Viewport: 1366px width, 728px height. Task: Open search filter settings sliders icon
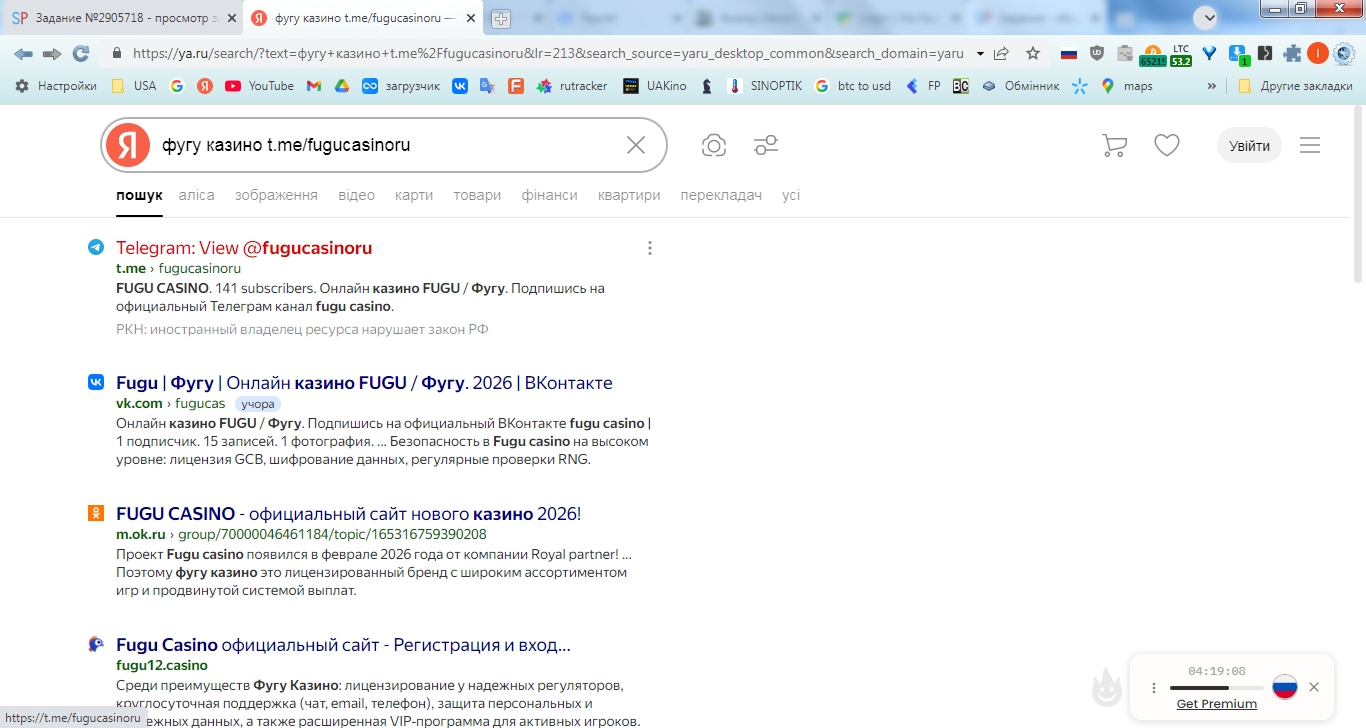click(x=766, y=146)
